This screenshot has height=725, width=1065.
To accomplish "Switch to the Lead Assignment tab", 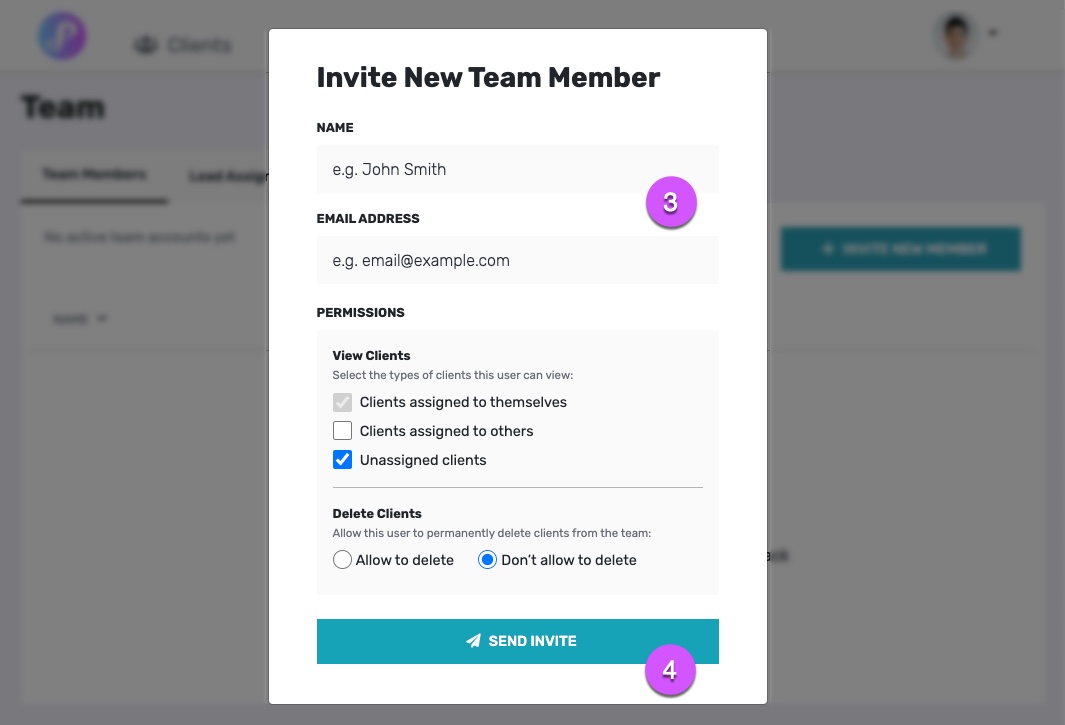I will coord(228,176).
